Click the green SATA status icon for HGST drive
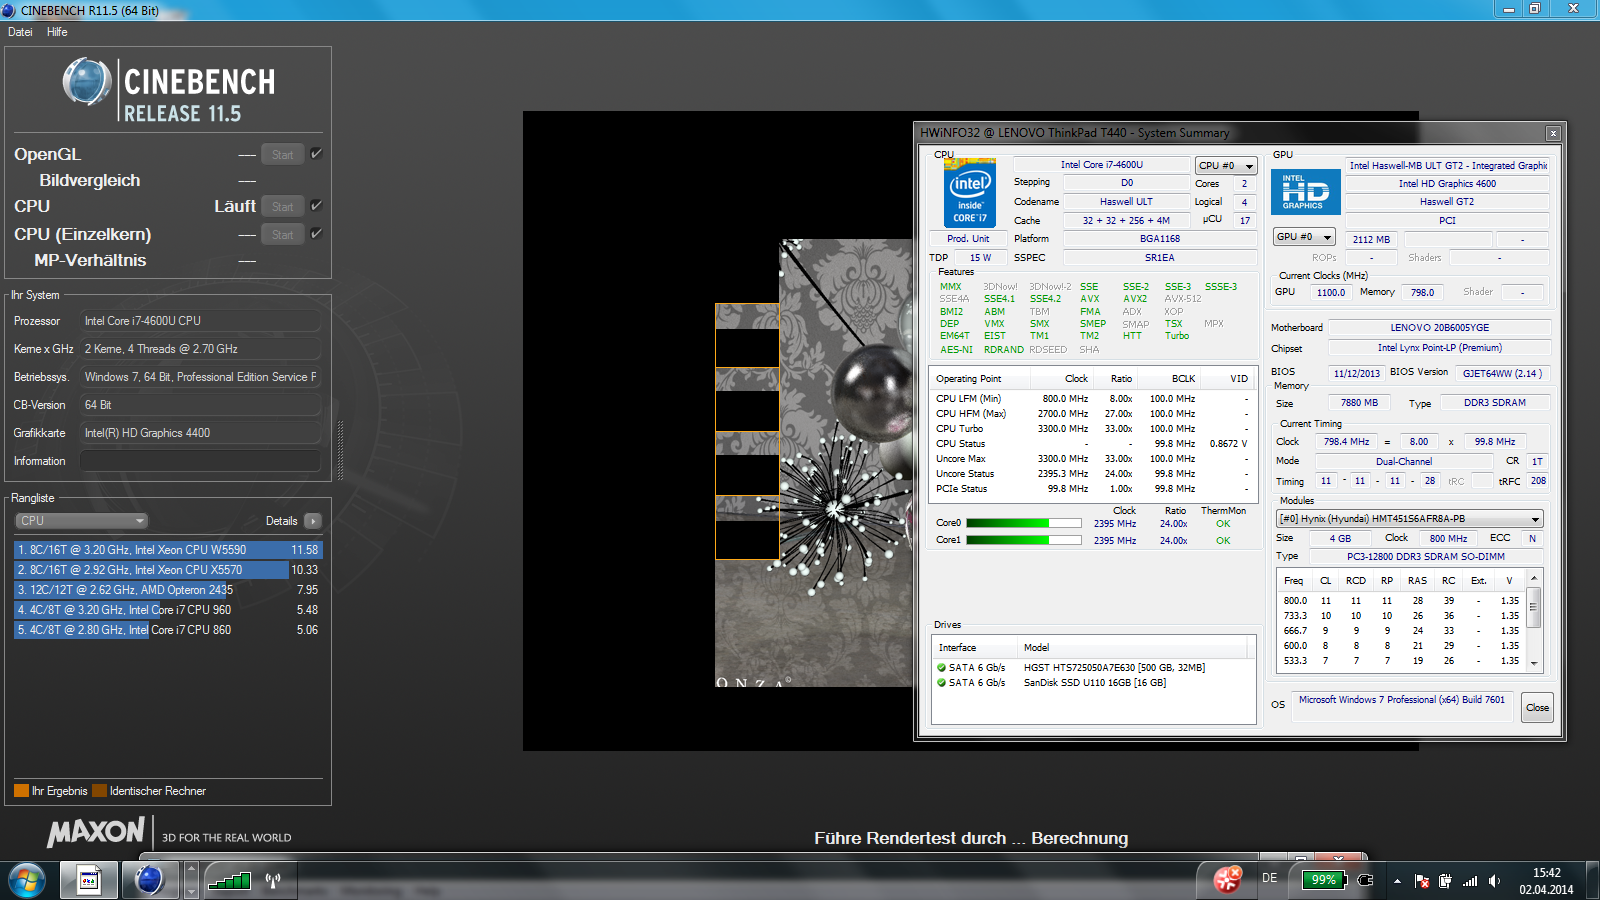This screenshot has width=1600, height=900. click(x=941, y=668)
